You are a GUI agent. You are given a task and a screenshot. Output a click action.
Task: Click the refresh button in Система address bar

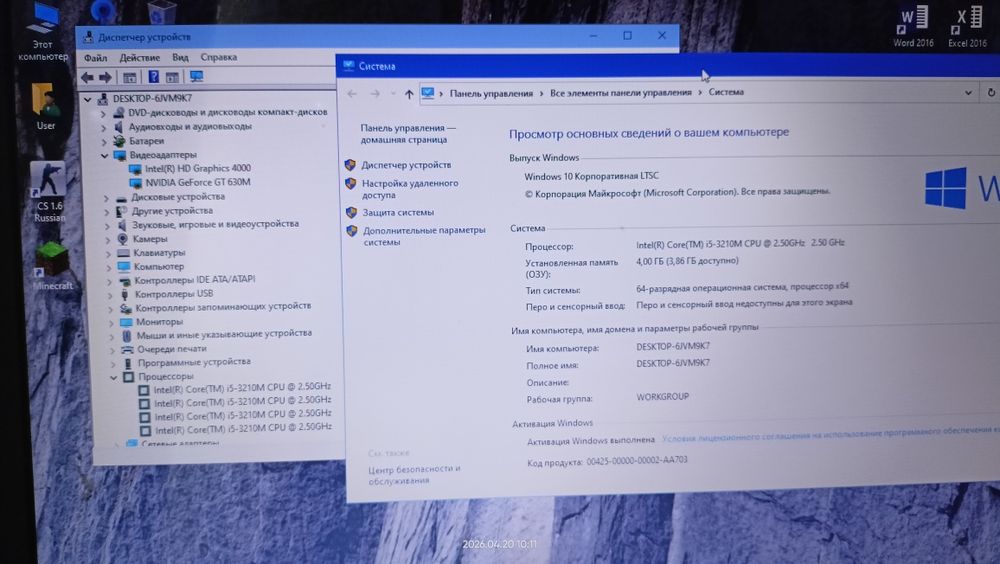coord(991,93)
